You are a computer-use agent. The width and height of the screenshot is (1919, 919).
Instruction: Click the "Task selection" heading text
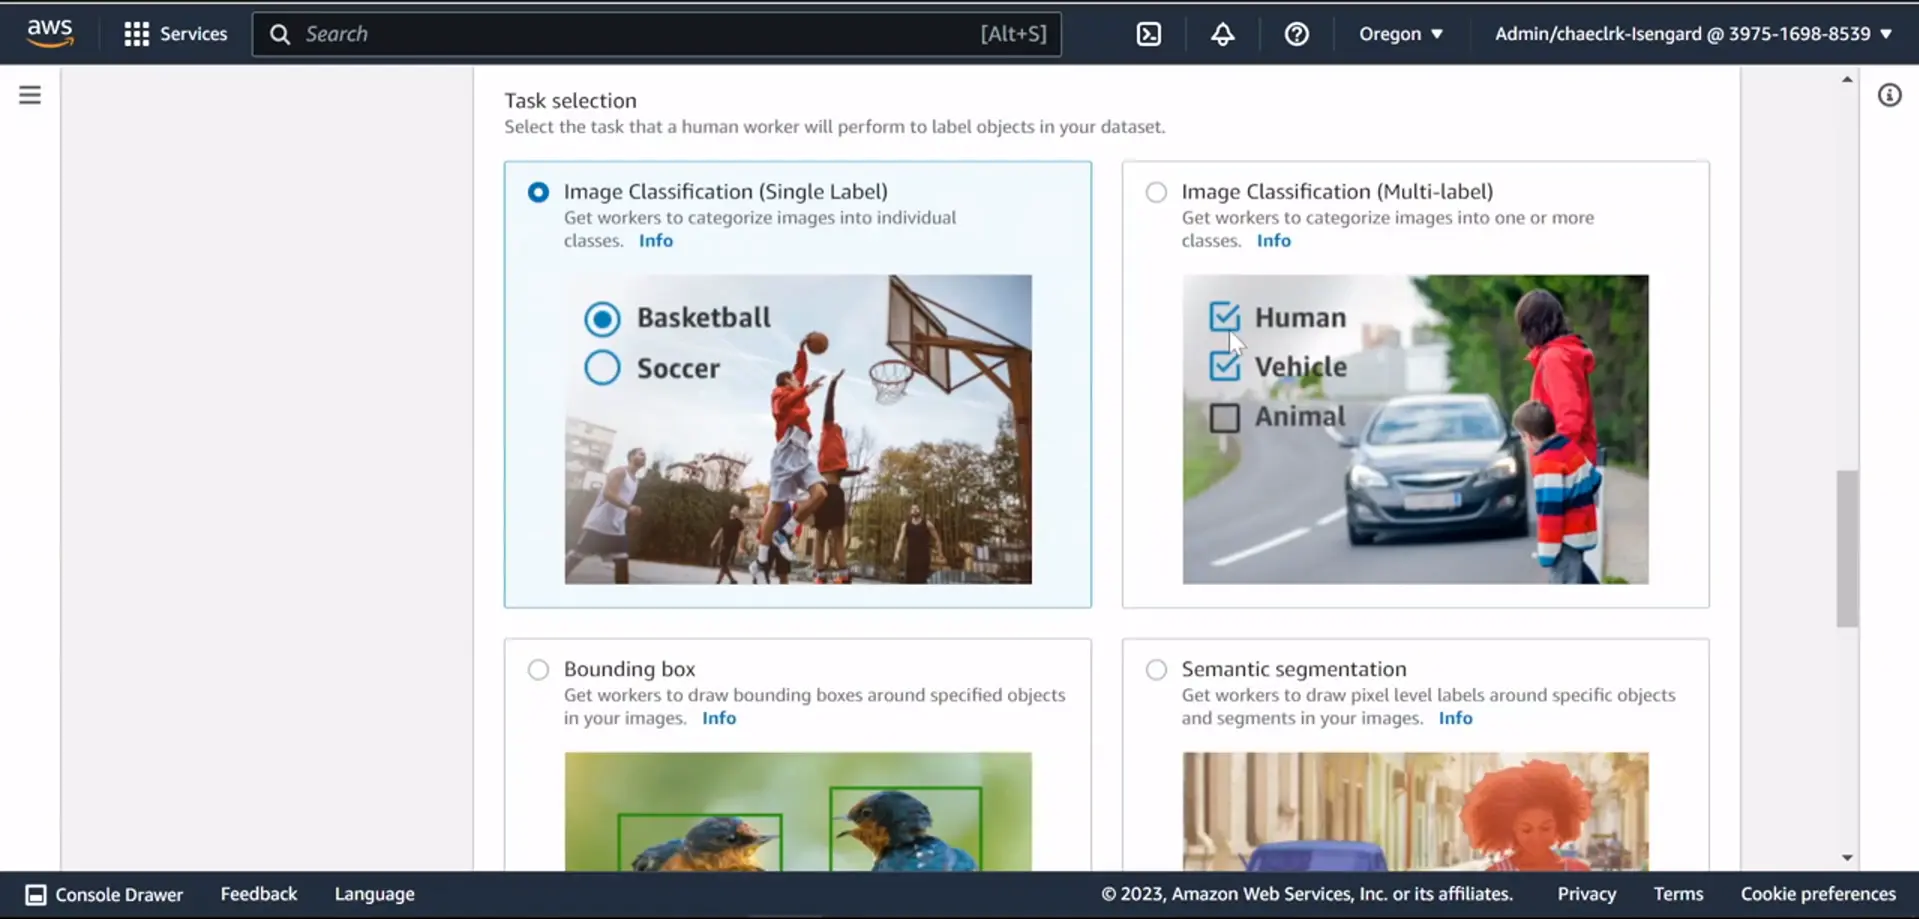pos(570,100)
